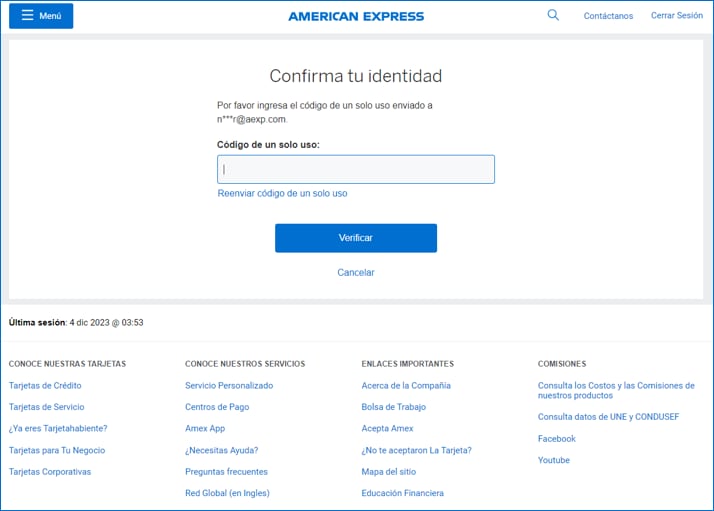
Task: Open Servicio Personalizado link
Action: [229, 385]
